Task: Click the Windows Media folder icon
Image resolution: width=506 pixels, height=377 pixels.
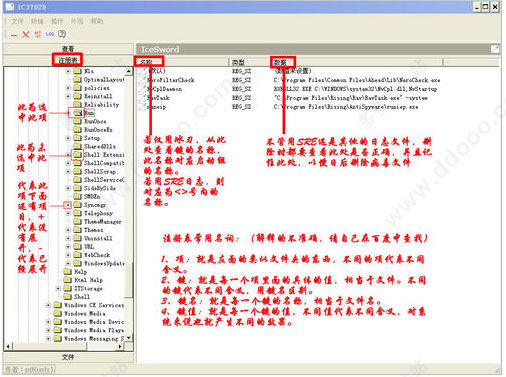Action: pyautogui.click(x=58, y=313)
